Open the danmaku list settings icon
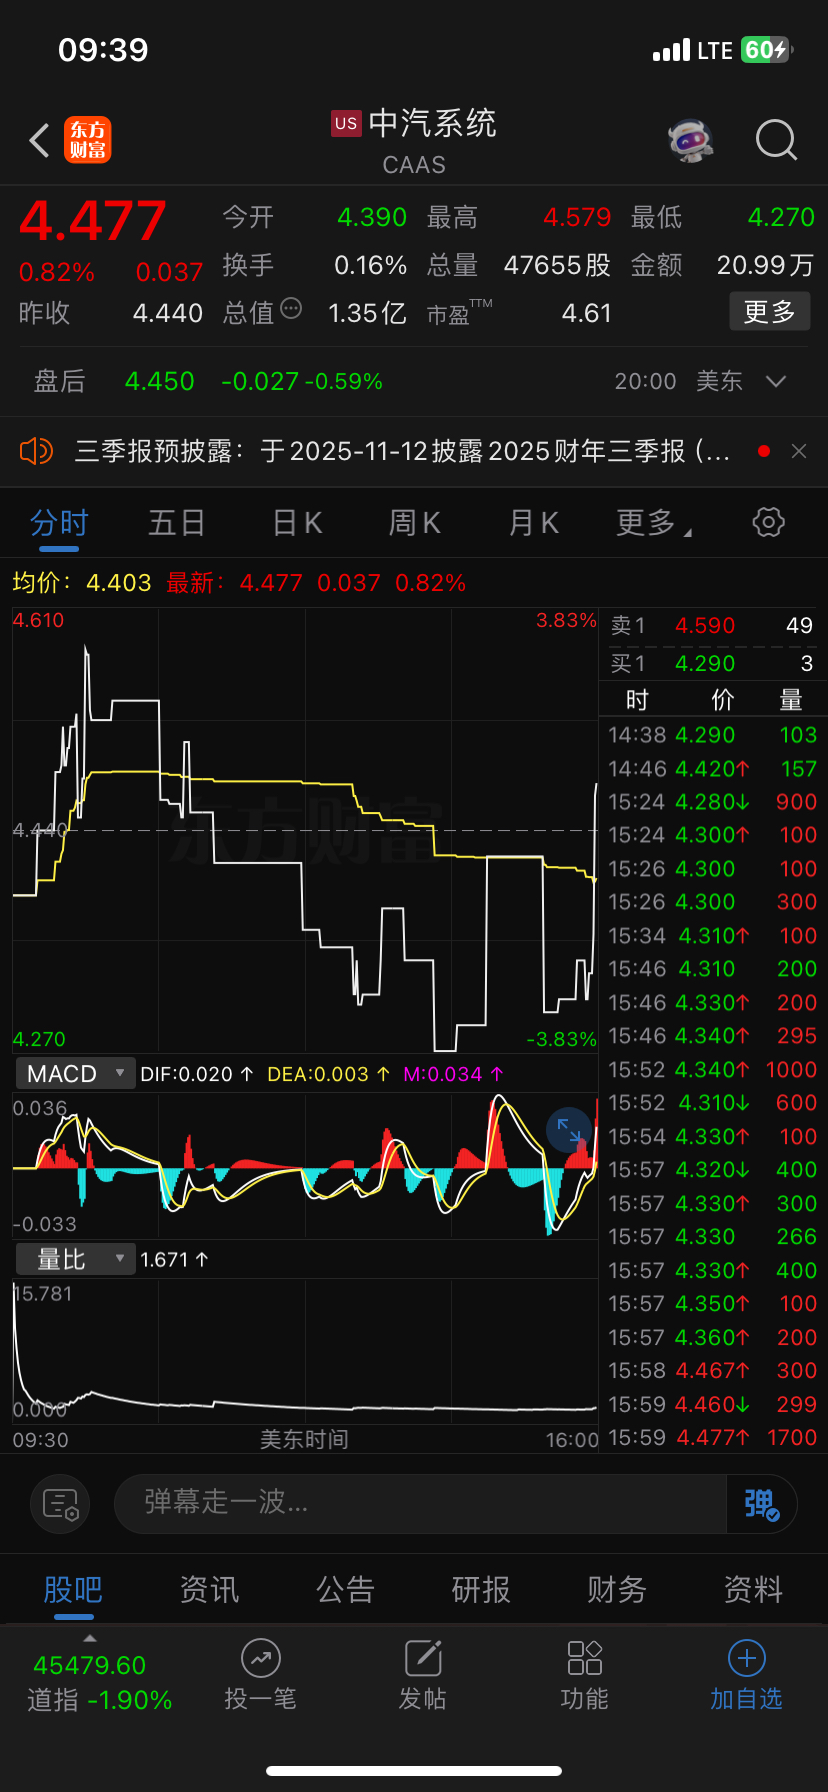 point(60,1503)
